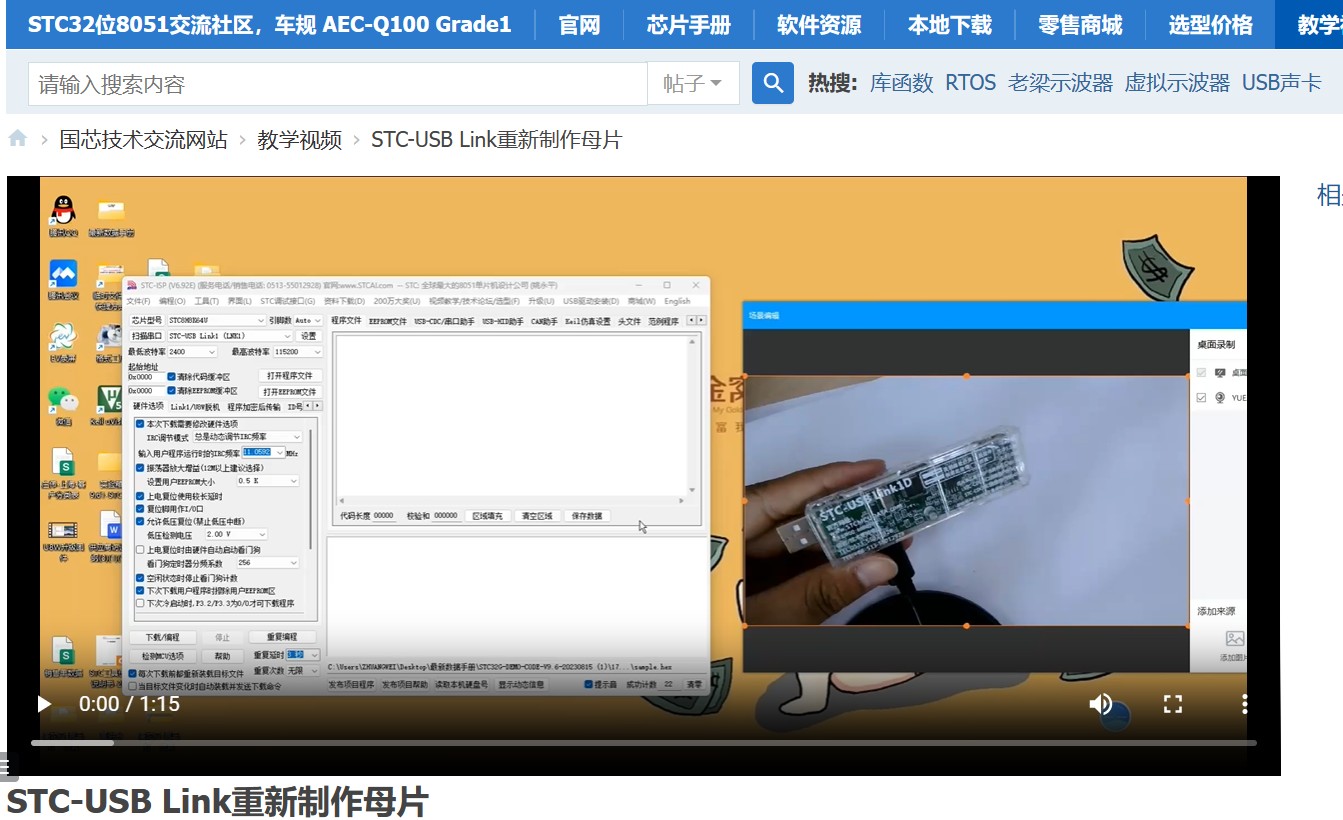Click the green spreadsheet file icon near the 下载/编程 button
Screen dimensions: 1343x820
pyautogui.click(x=64, y=652)
